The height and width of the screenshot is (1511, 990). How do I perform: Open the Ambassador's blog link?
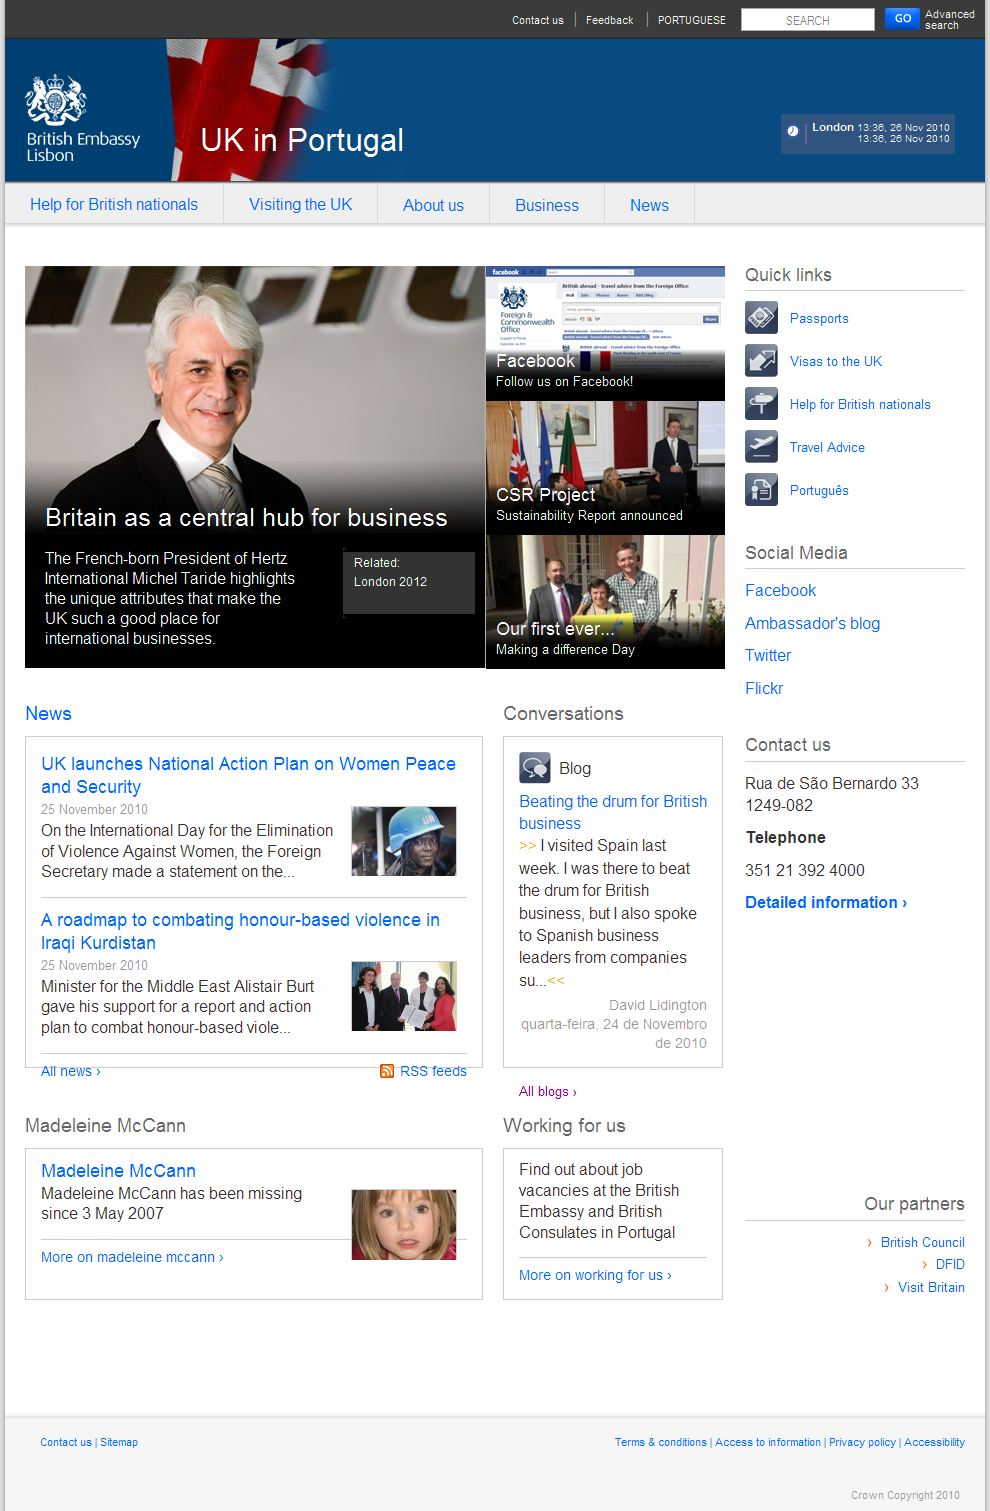point(812,623)
